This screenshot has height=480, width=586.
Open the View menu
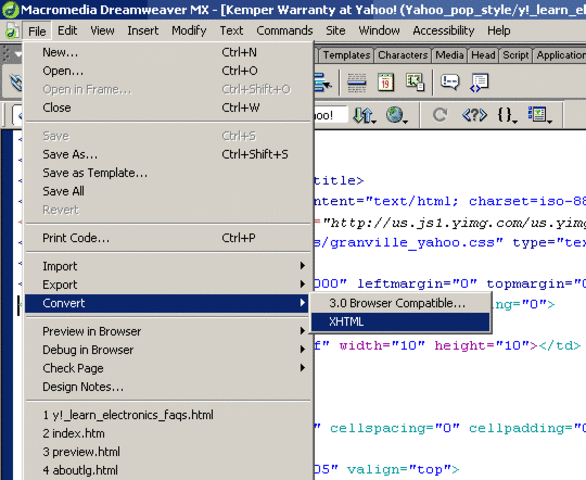pyautogui.click(x=102, y=31)
